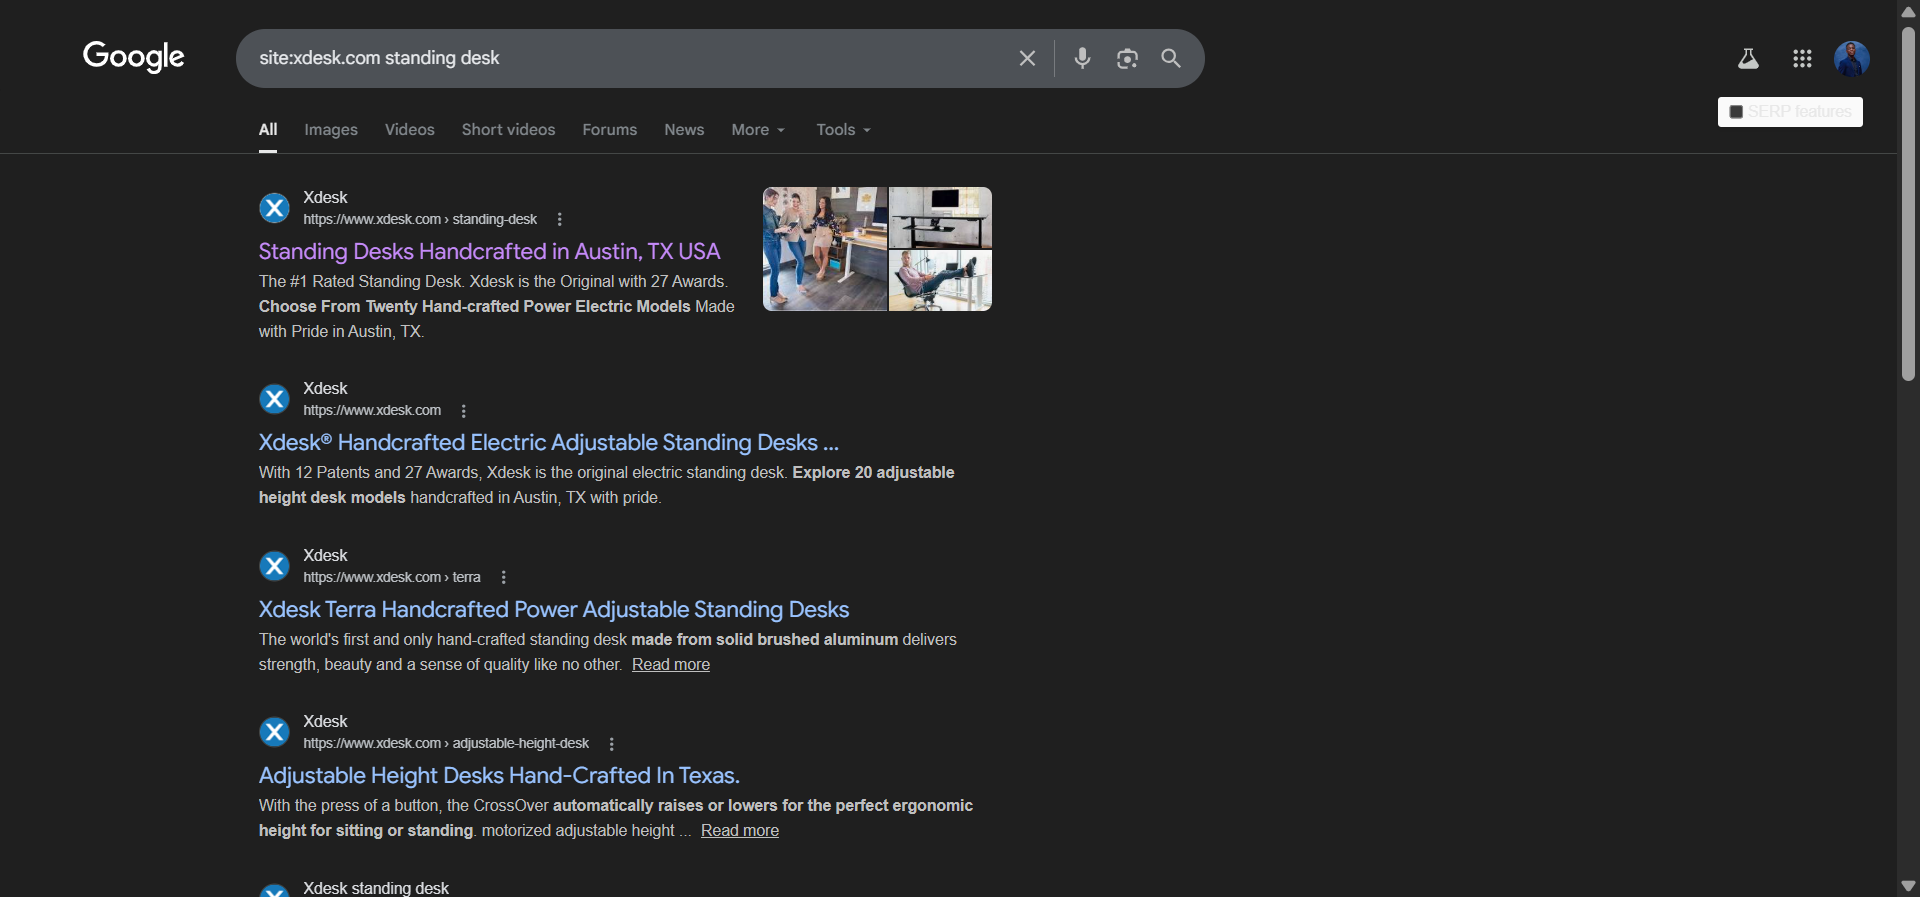Open thumbnail of people at a standing desk

(x=825, y=249)
